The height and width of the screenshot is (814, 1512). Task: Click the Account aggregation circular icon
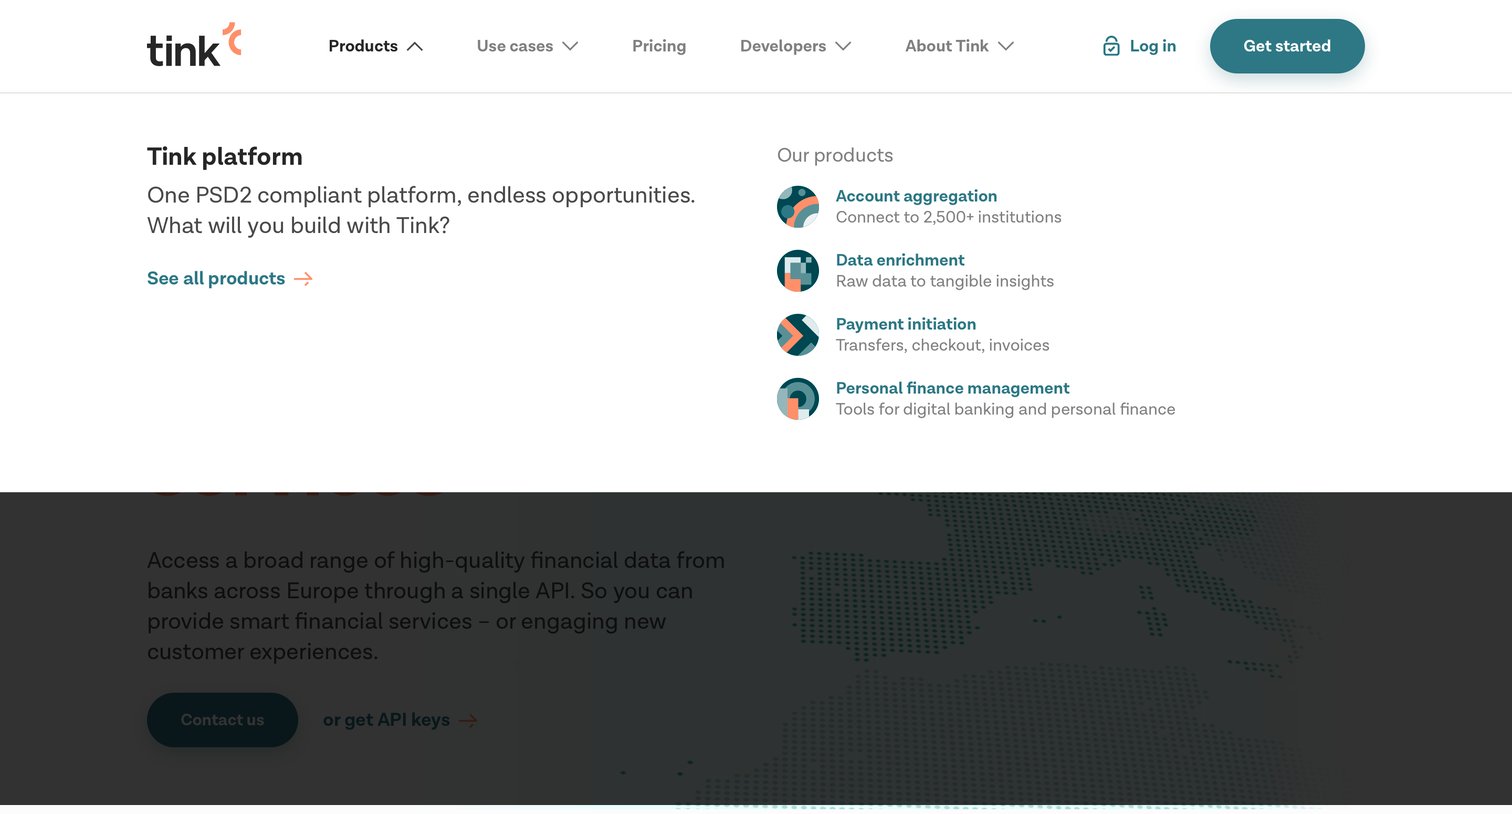798,207
